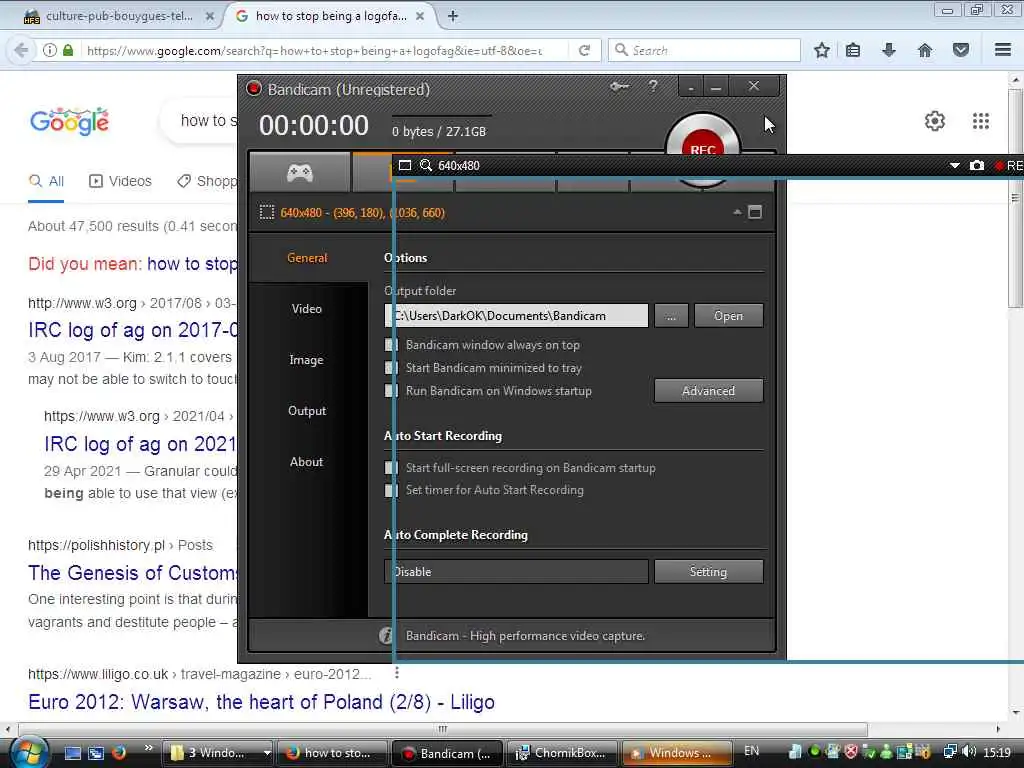Browse output folder with the ... button

point(671,315)
